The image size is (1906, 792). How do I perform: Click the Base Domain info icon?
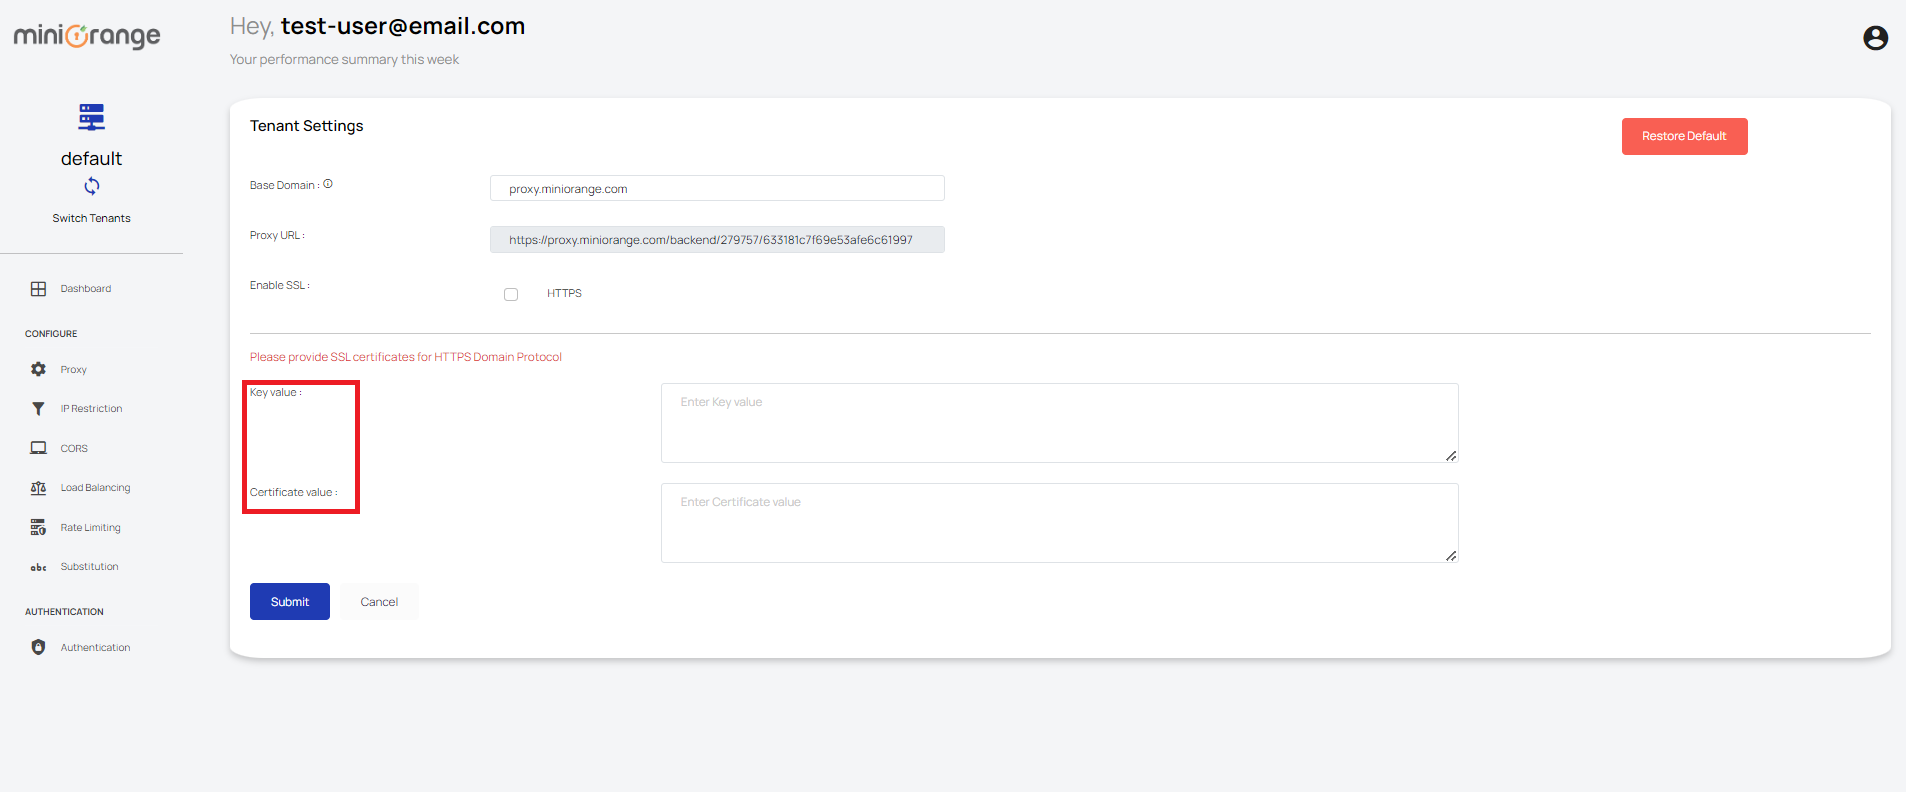tap(328, 184)
